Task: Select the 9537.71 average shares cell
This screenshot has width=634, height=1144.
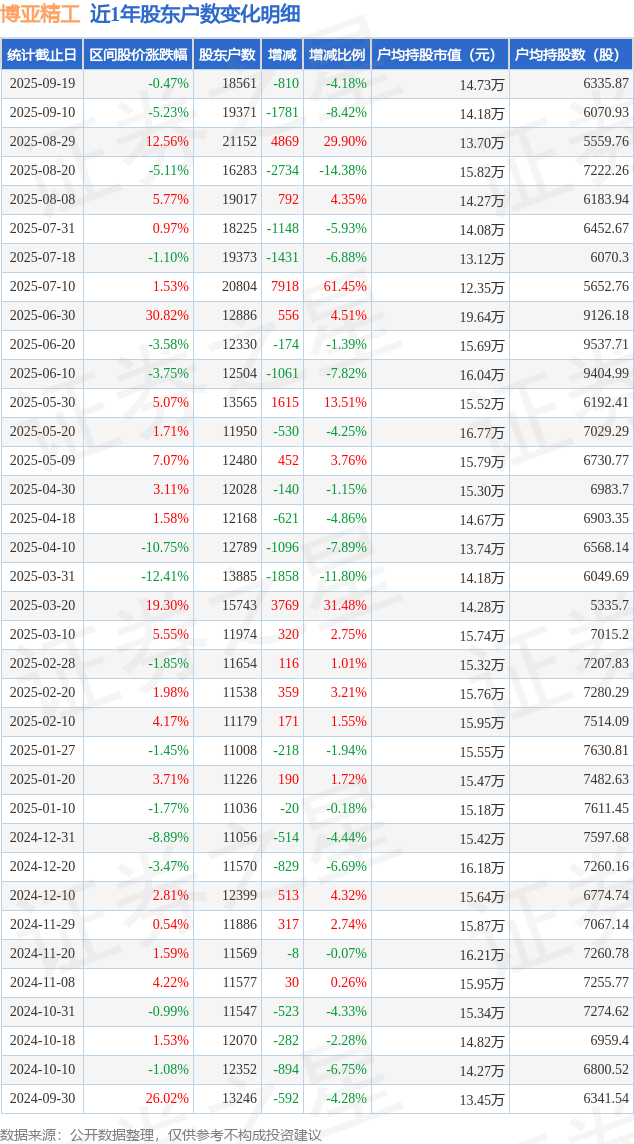Action: pos(605,345)
